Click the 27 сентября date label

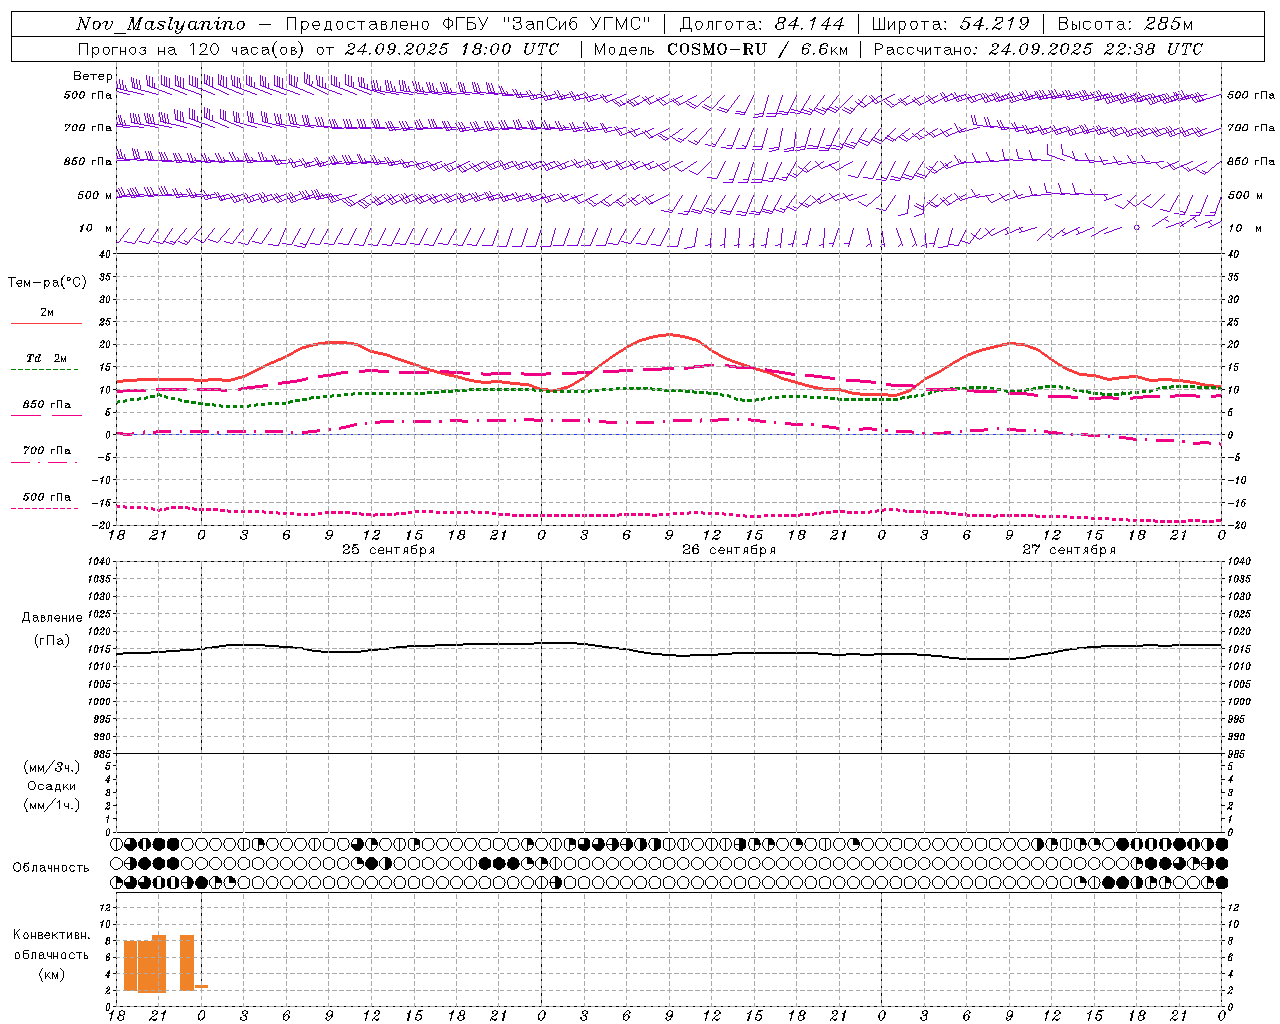pos(1068,550)
